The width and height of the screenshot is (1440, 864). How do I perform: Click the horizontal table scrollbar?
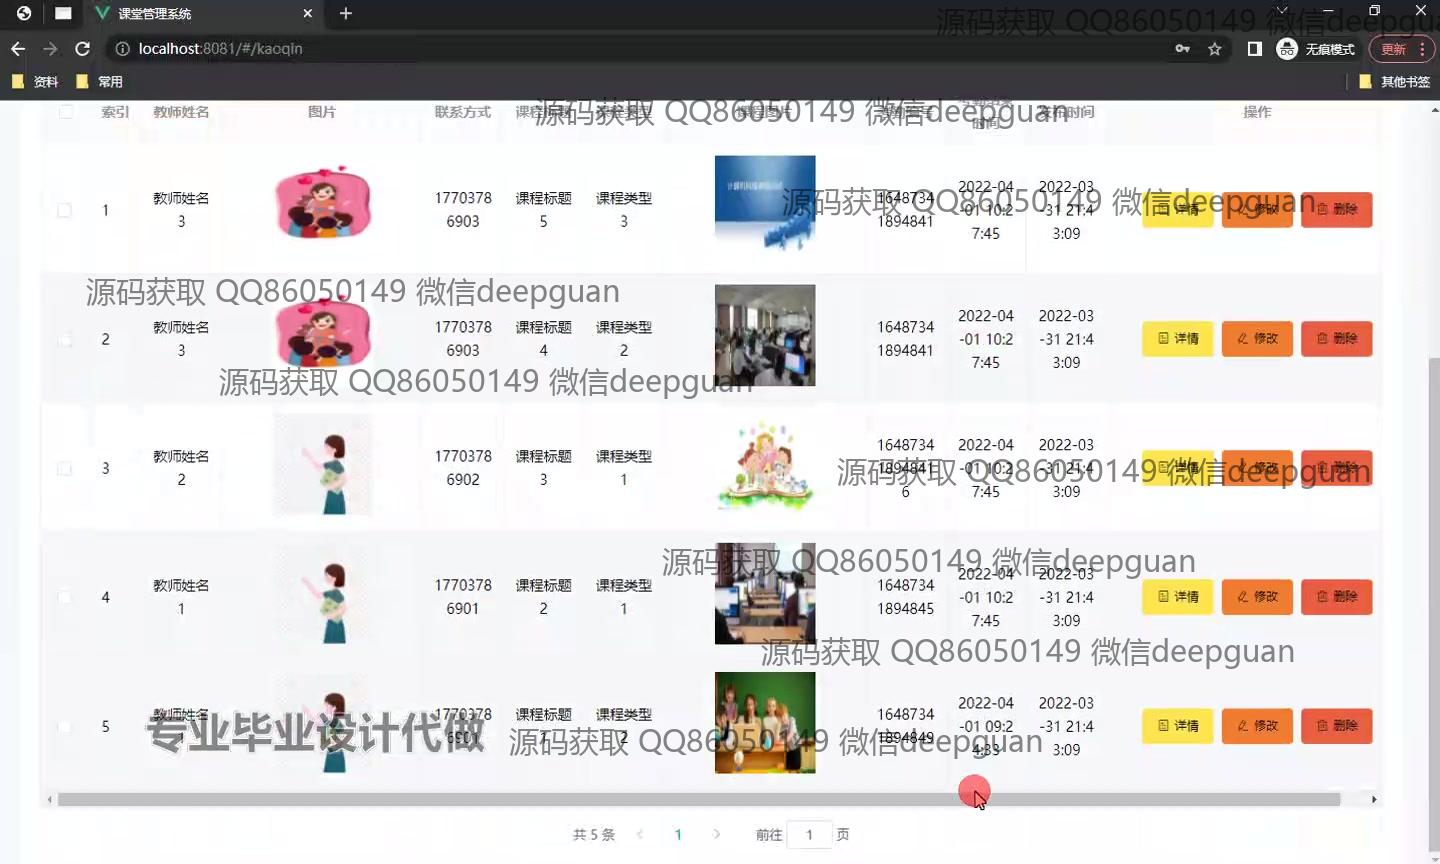[698, 799]
